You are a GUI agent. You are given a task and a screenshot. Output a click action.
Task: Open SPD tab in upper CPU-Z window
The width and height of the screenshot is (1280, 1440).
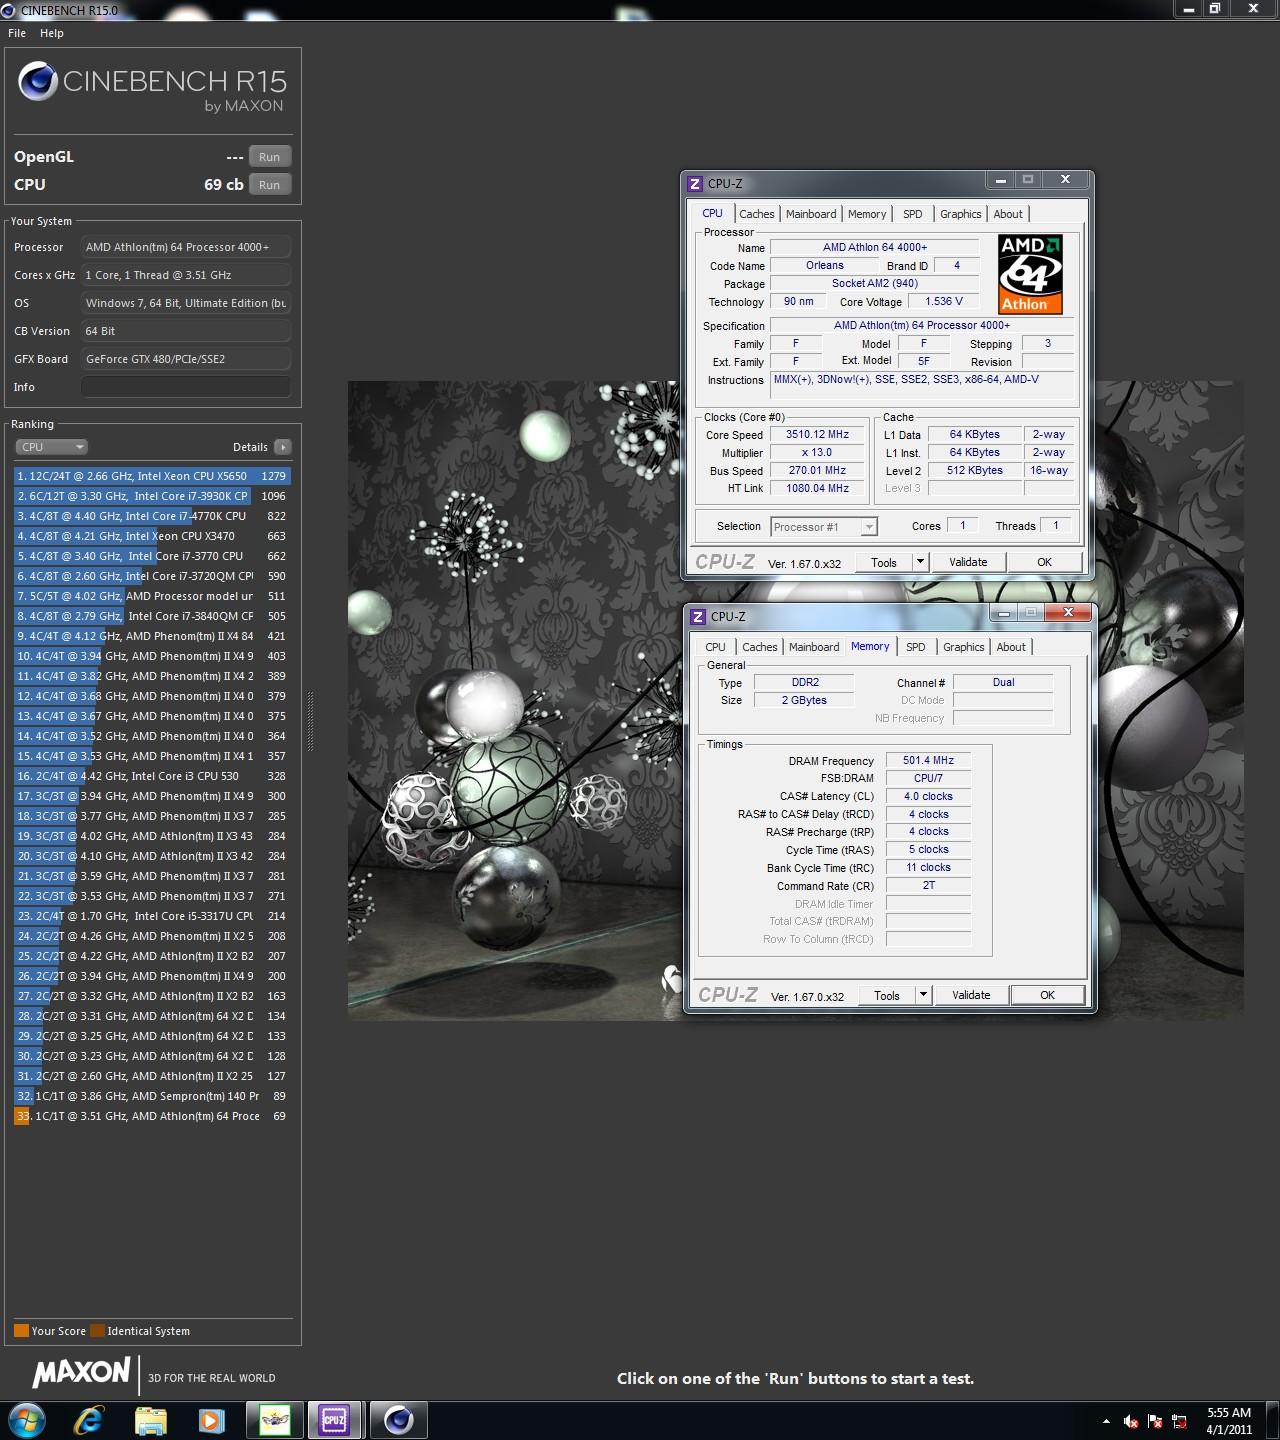tap(913, 214)
